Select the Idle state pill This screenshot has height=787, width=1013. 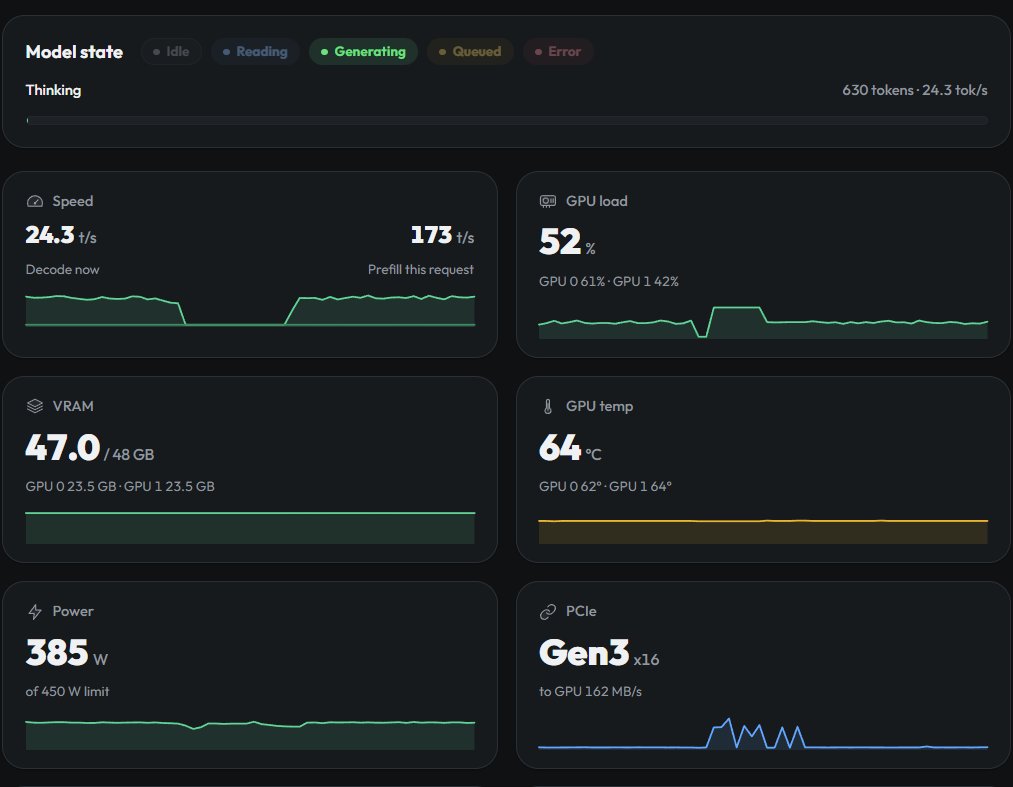(171, 52)
